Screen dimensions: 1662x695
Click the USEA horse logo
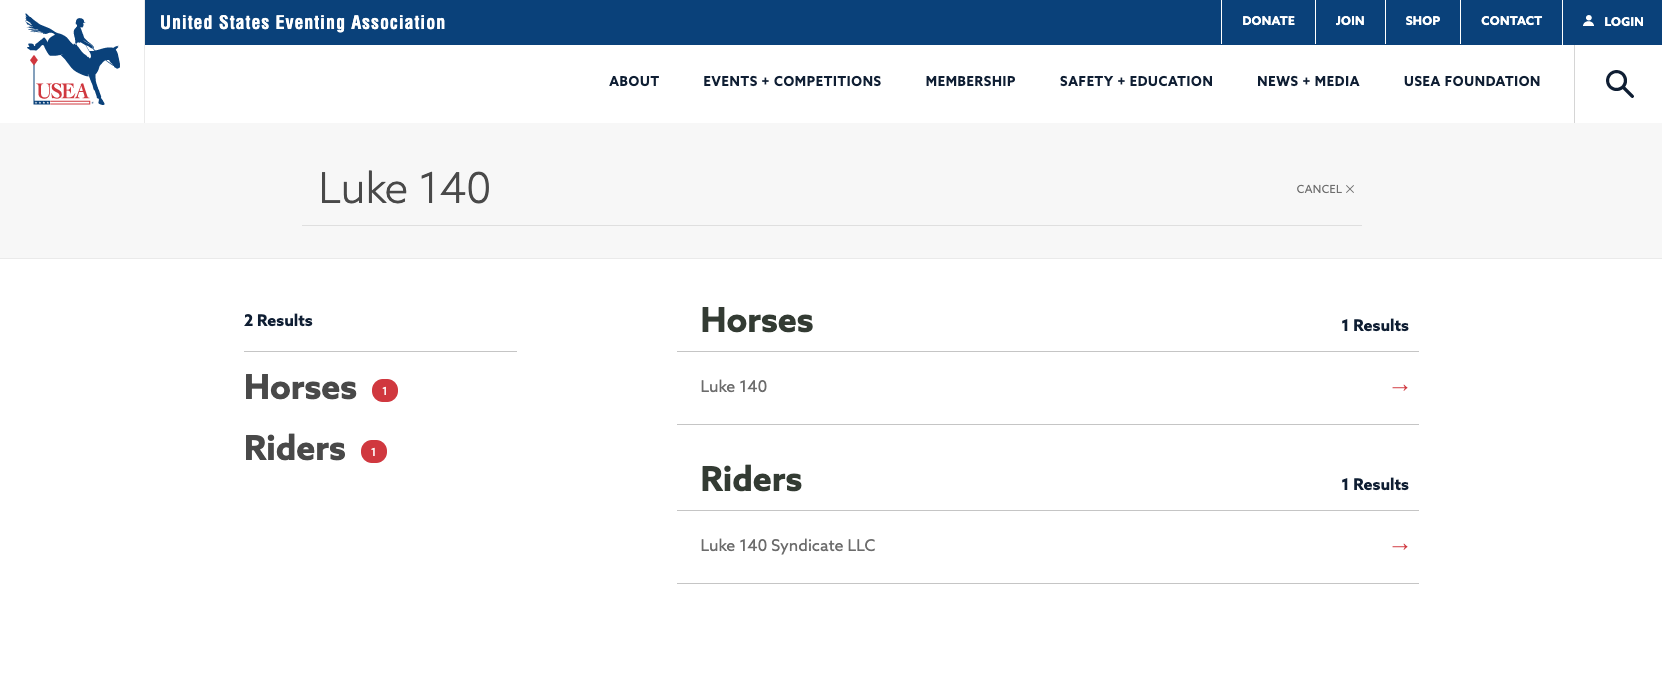coord(72,61)
